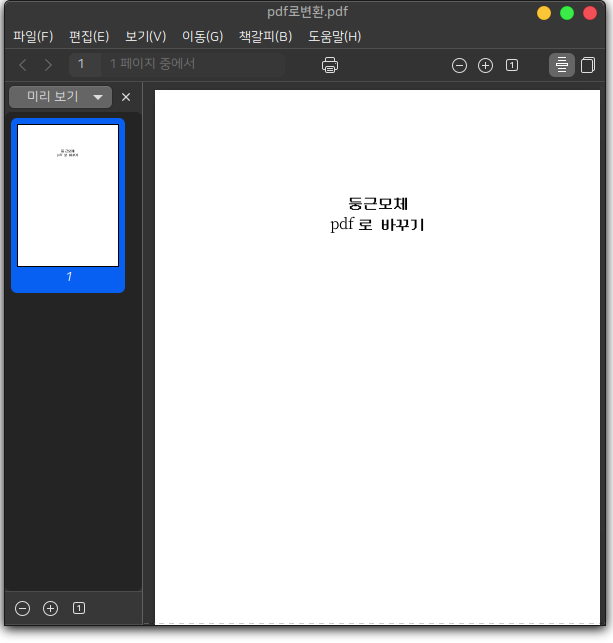Image resolution: width=613 pixels, height=643 pixels.
Task: Zoom in using main toolbar plus icon
Action: pyautogui.click(x=485, y=65)
